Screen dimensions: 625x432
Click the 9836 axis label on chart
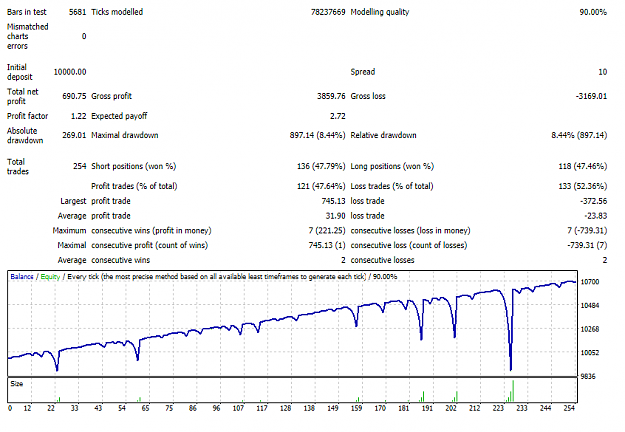(x=588, y=376)
